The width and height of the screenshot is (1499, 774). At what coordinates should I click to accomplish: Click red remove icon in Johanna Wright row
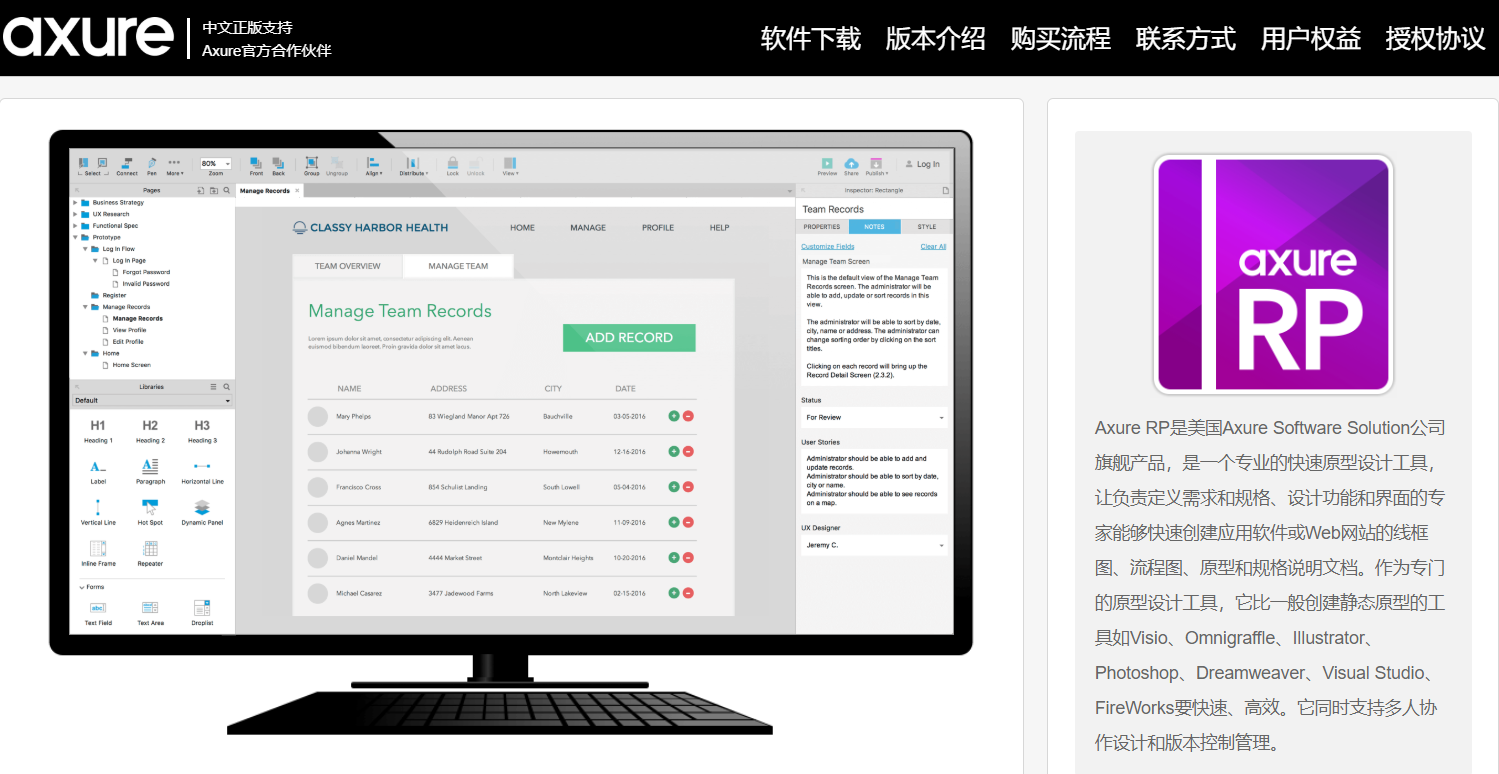(688, 452)
